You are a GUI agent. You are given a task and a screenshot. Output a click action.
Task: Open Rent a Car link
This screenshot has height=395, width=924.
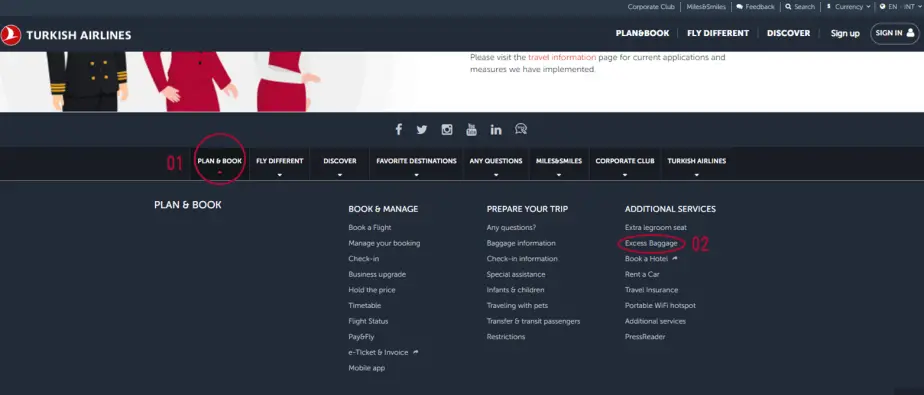click(642, 274)
